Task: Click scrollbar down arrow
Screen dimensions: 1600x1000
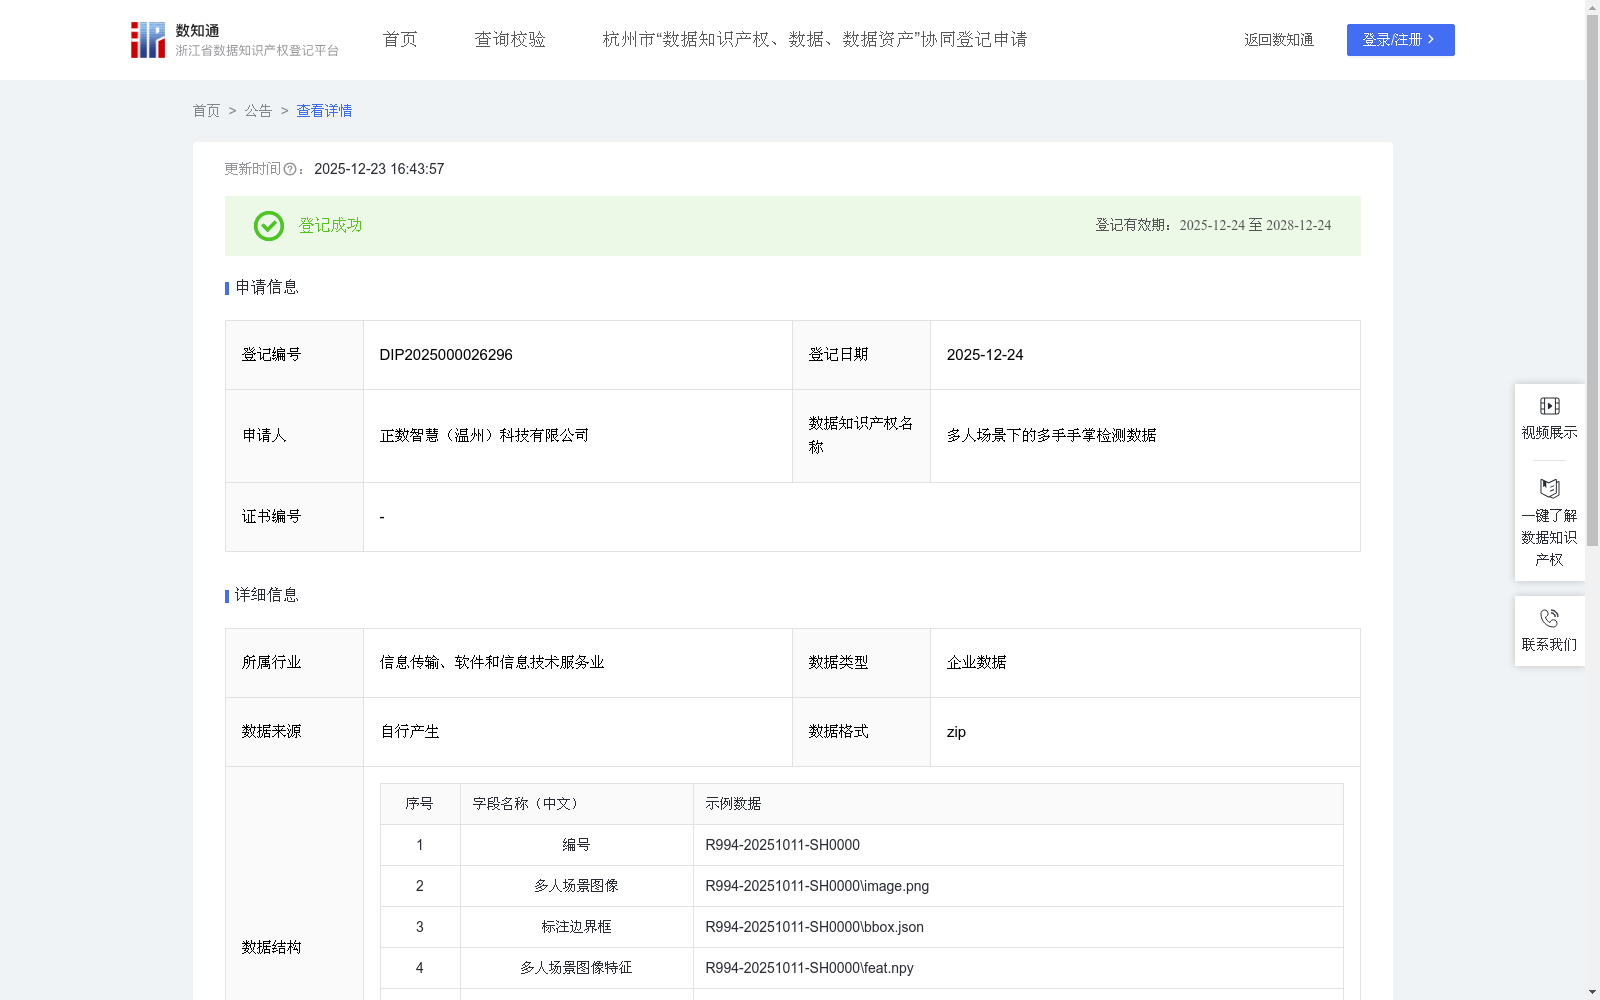Action: 1592,992
